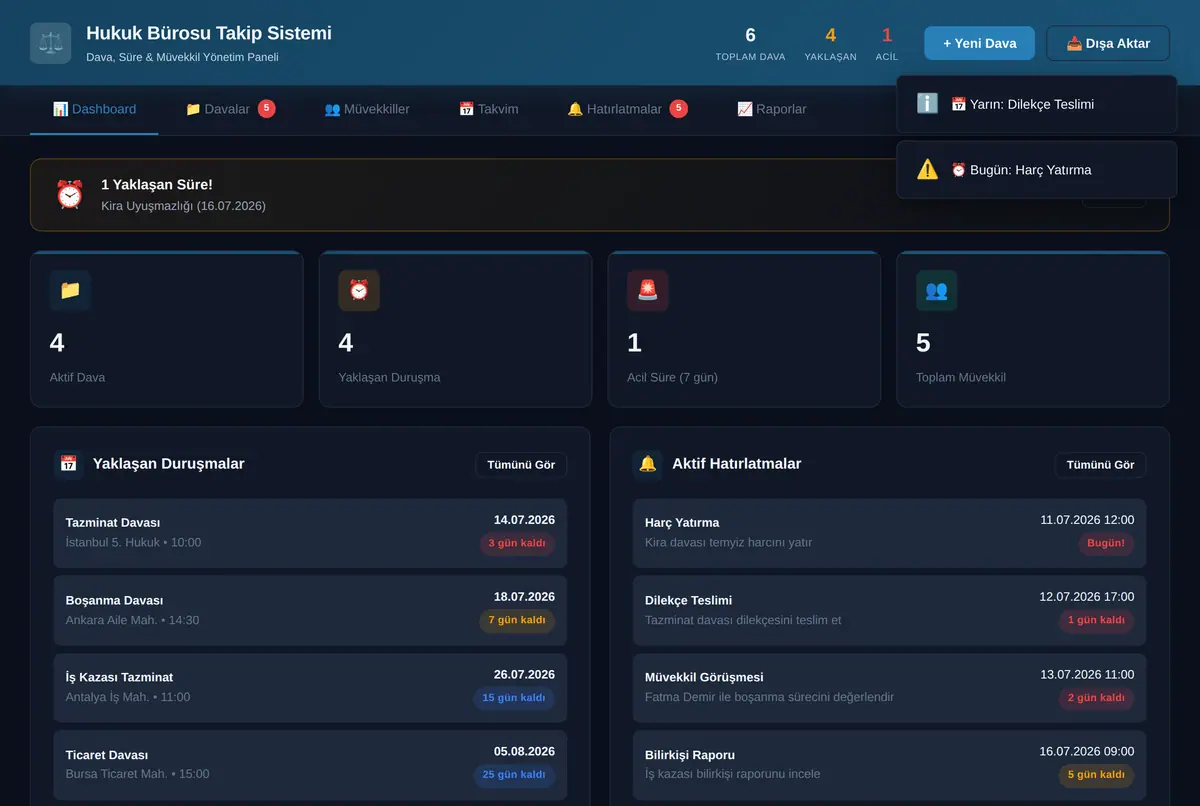
Task: Click the red badge on the Davalar tab
Action: [x=267, y=109]
